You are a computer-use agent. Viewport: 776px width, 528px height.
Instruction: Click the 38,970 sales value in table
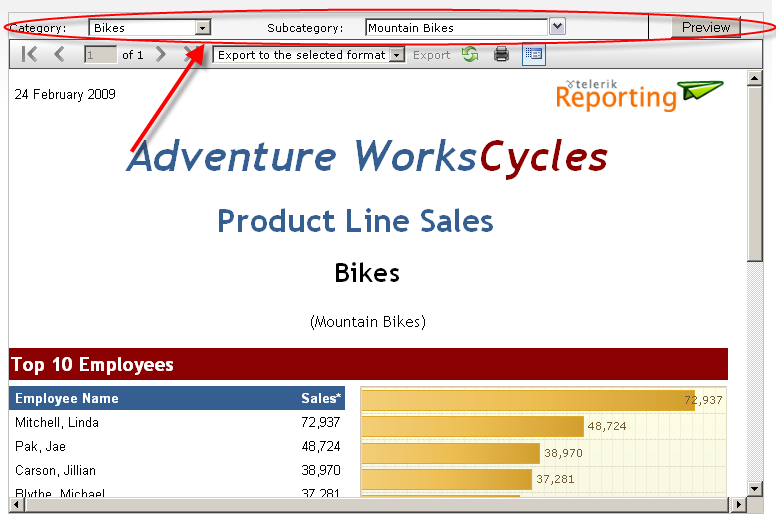[321, 470]
